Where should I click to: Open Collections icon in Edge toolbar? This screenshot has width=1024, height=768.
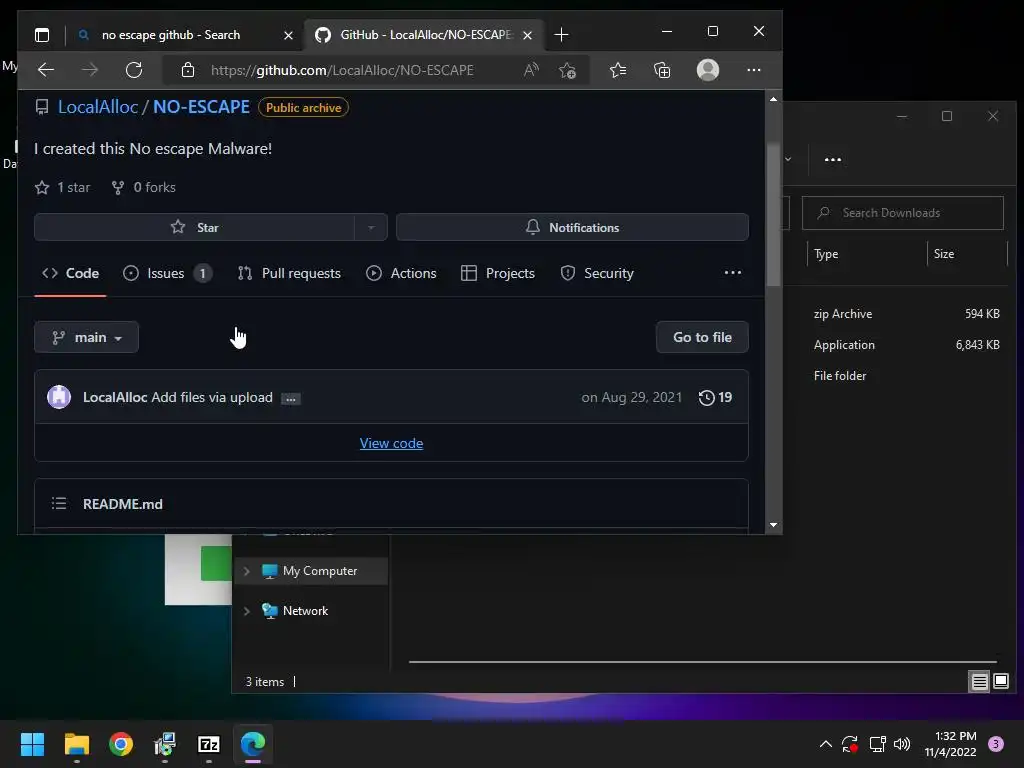662,70
